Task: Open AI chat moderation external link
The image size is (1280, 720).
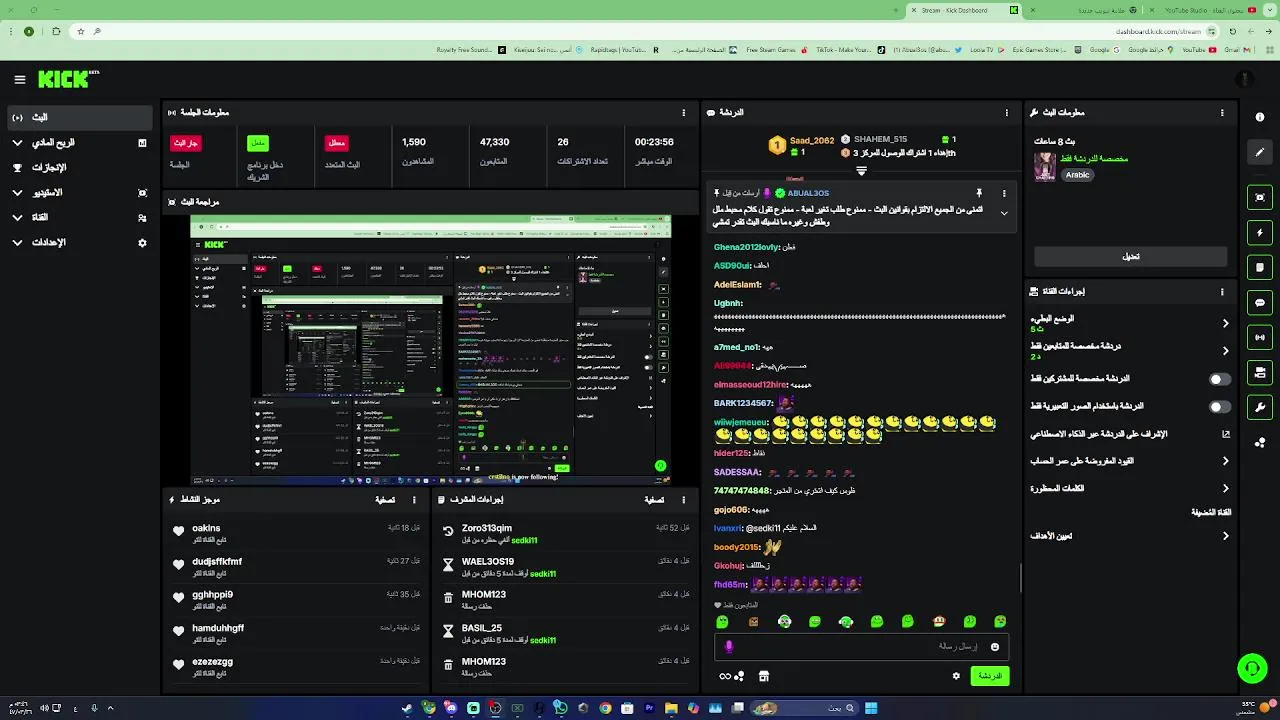Action: [x=1226, y=434]
